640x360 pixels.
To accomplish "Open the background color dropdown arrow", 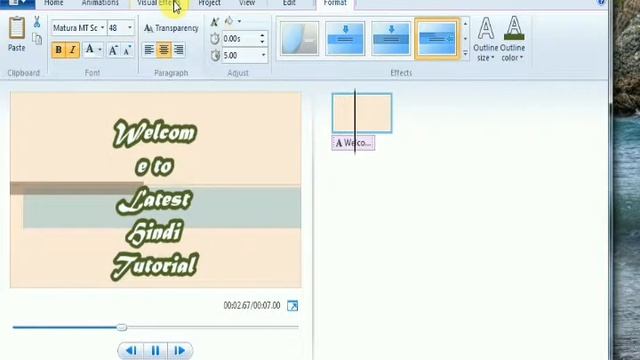I will [x=239, y=21].
